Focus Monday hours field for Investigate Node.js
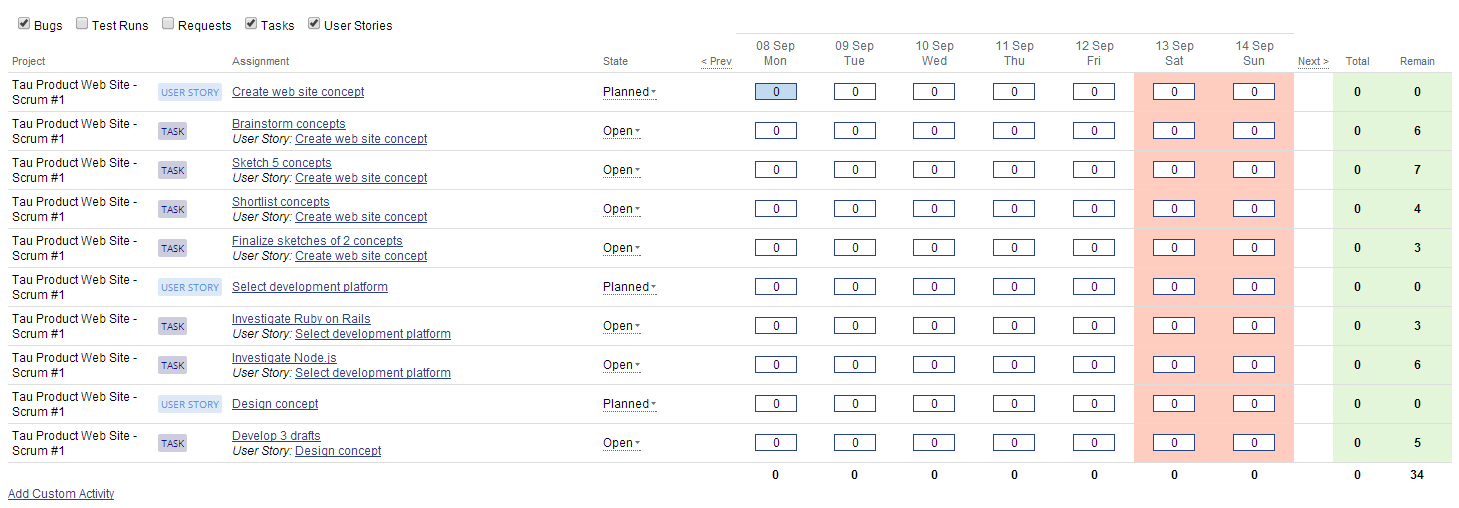The width and height of the screenshot is (1459, 508). [x=775, y=365]
